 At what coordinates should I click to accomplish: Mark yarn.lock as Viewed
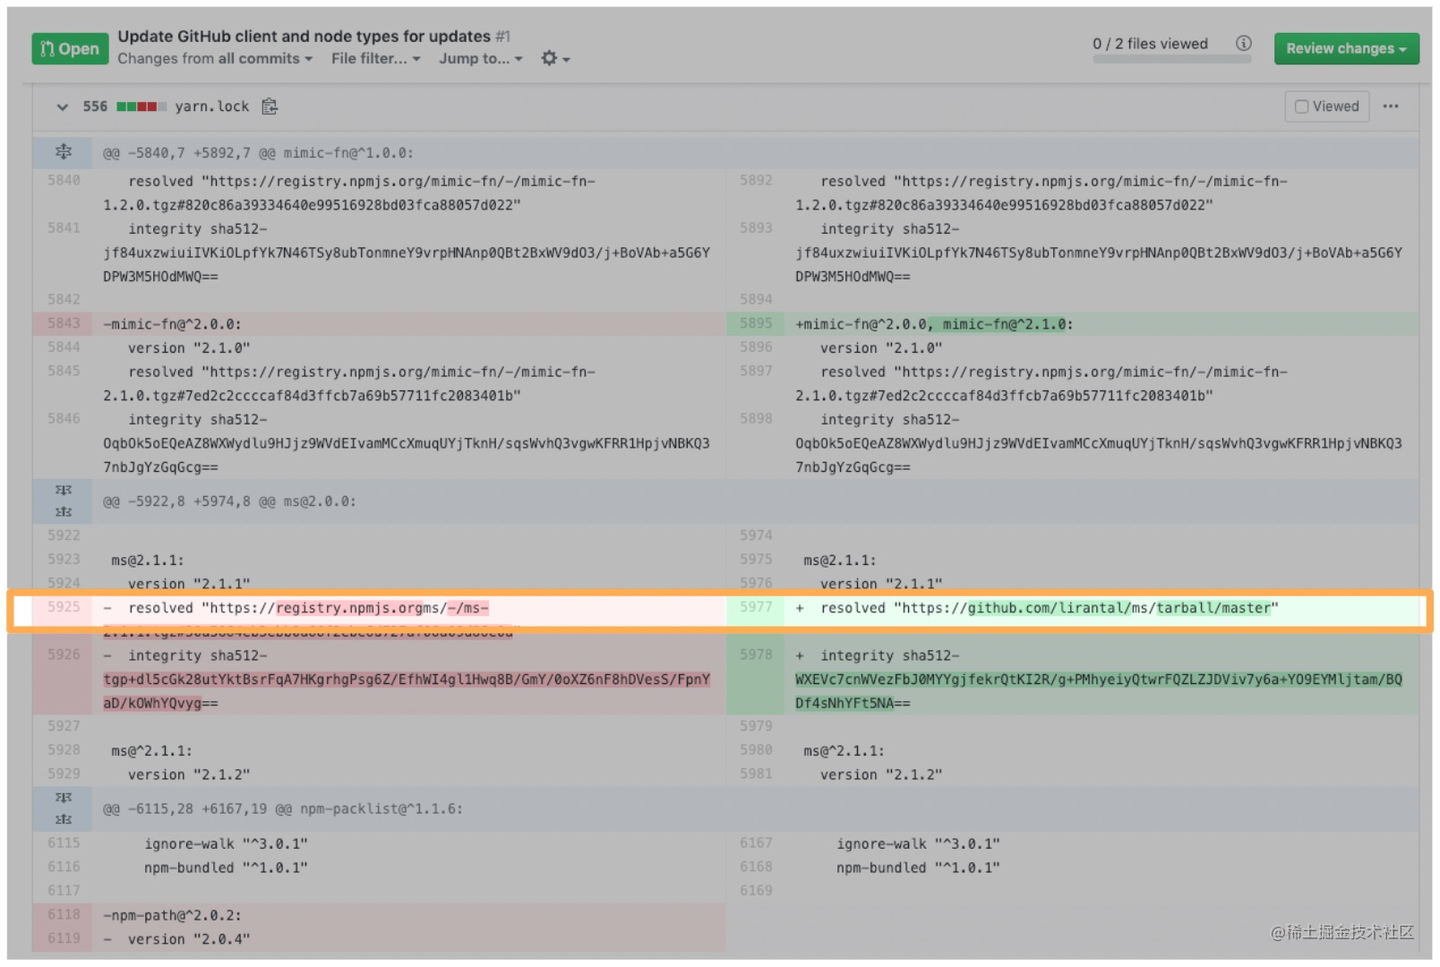1327,106
